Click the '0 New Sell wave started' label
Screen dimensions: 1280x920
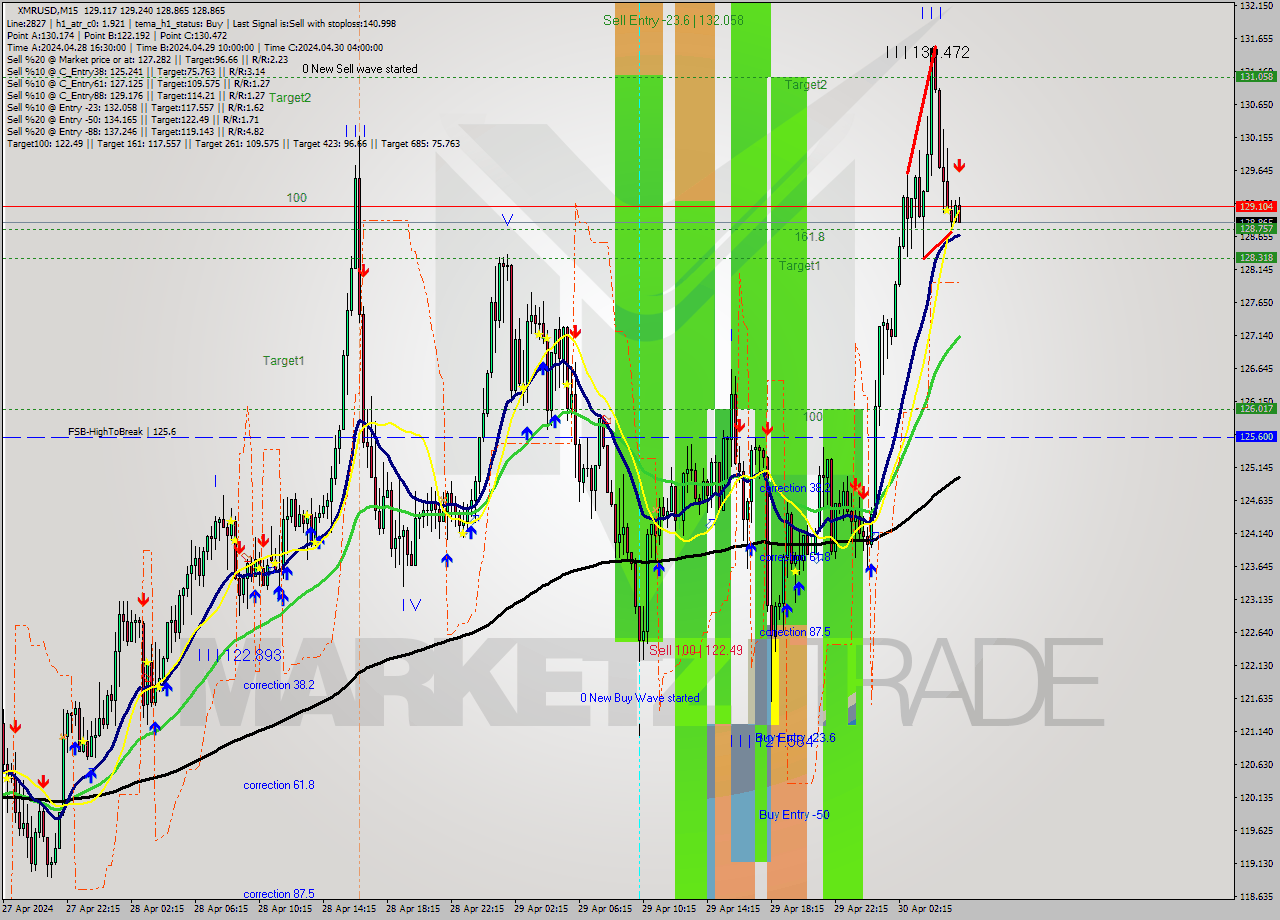coord(360,69)
